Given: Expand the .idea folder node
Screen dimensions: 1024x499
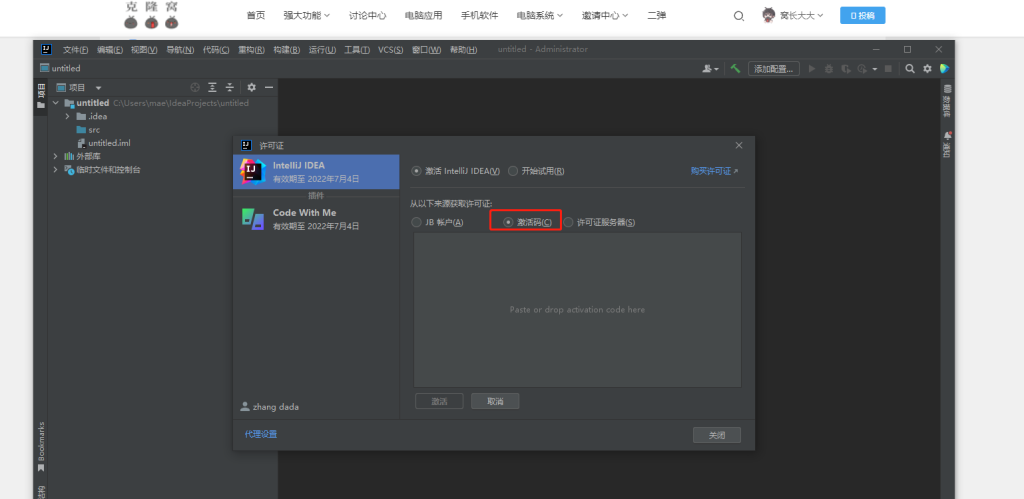Looking at the screenshot, I should 67,116.
